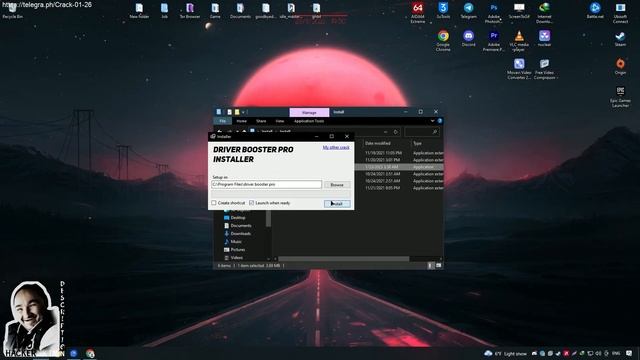This screenshot has width=640, height=360.
Task: Open the Game desktop icon
Action: point(215,11)
